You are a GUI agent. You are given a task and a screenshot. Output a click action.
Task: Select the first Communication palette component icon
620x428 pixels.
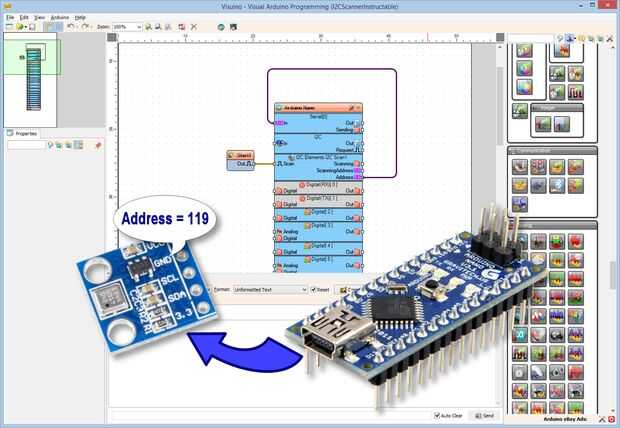[520, 167]
